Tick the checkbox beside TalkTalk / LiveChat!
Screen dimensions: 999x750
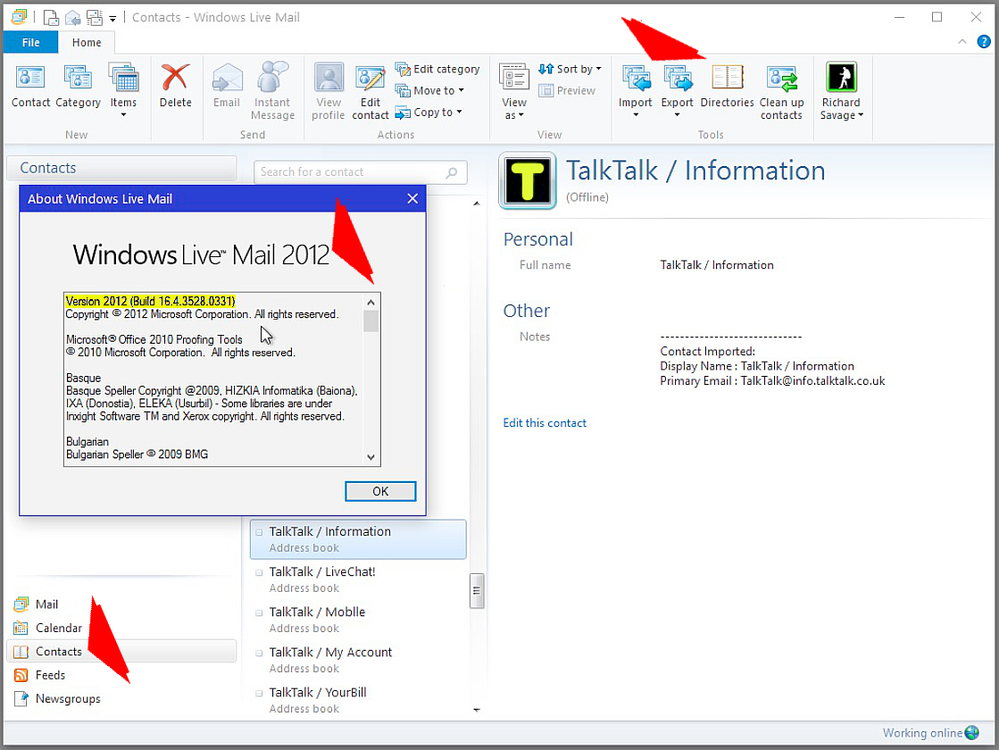point(259,572)
